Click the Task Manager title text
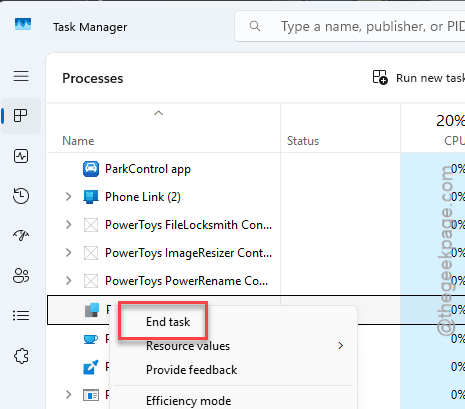This screenshot has width=465, height=409. (90, 27)
